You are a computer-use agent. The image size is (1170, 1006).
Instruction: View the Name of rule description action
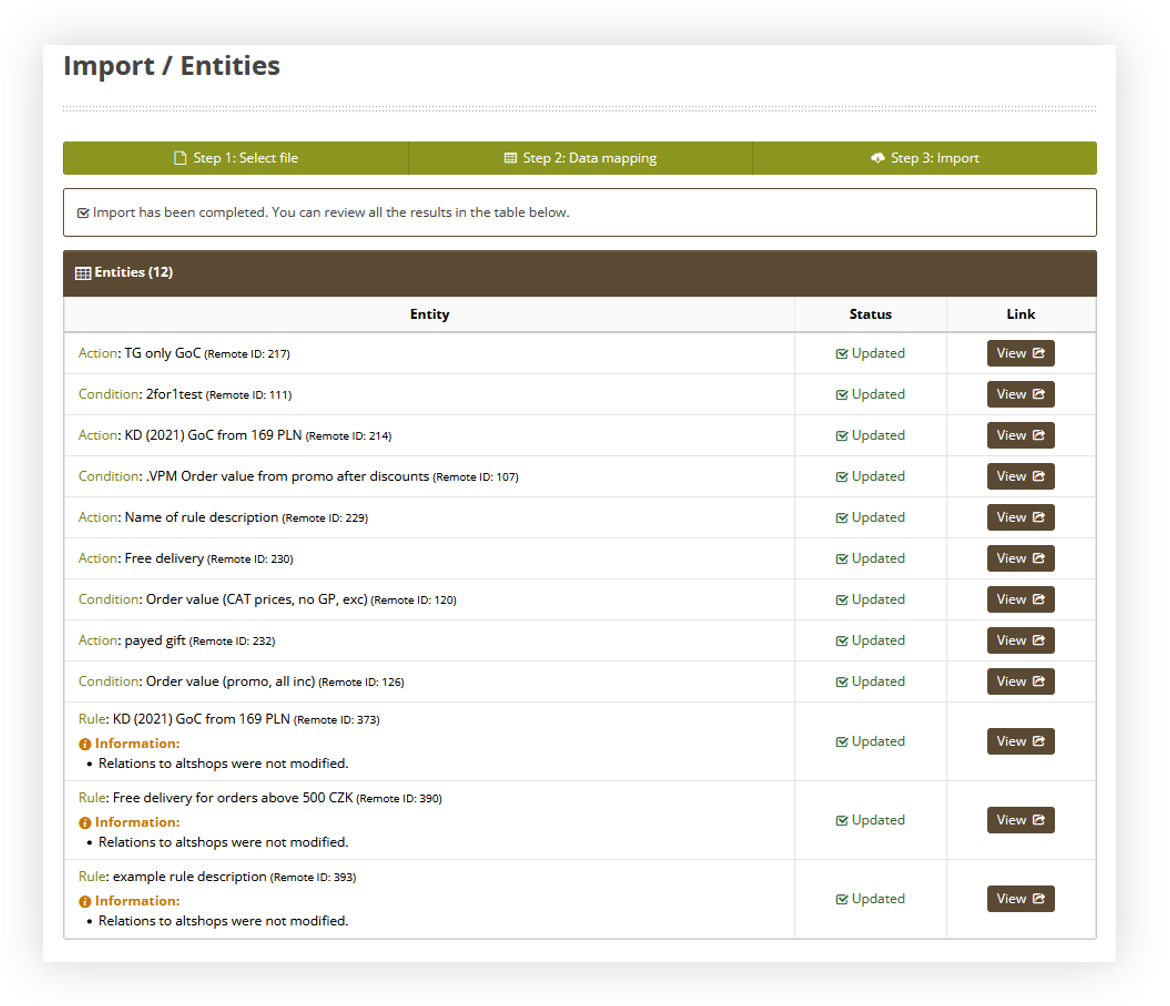click(1020, 517)
